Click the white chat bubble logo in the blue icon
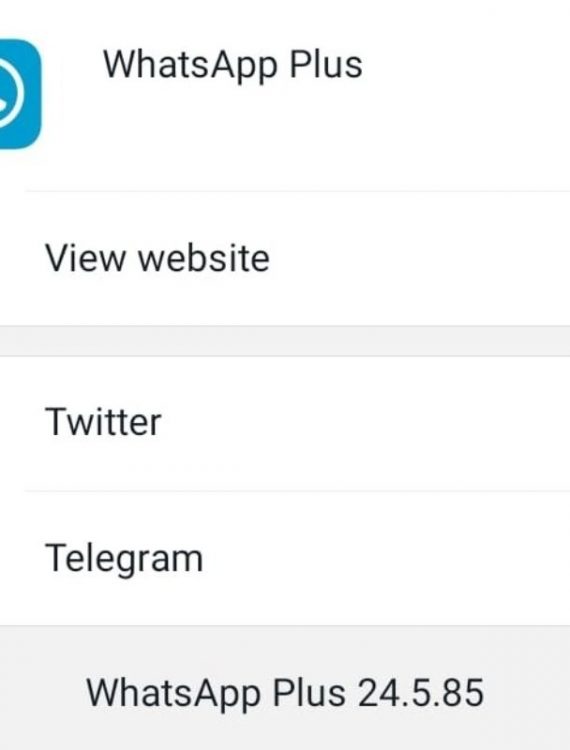Screen dimensions: 570x750 pyautogui.click(x=11, y=94)
